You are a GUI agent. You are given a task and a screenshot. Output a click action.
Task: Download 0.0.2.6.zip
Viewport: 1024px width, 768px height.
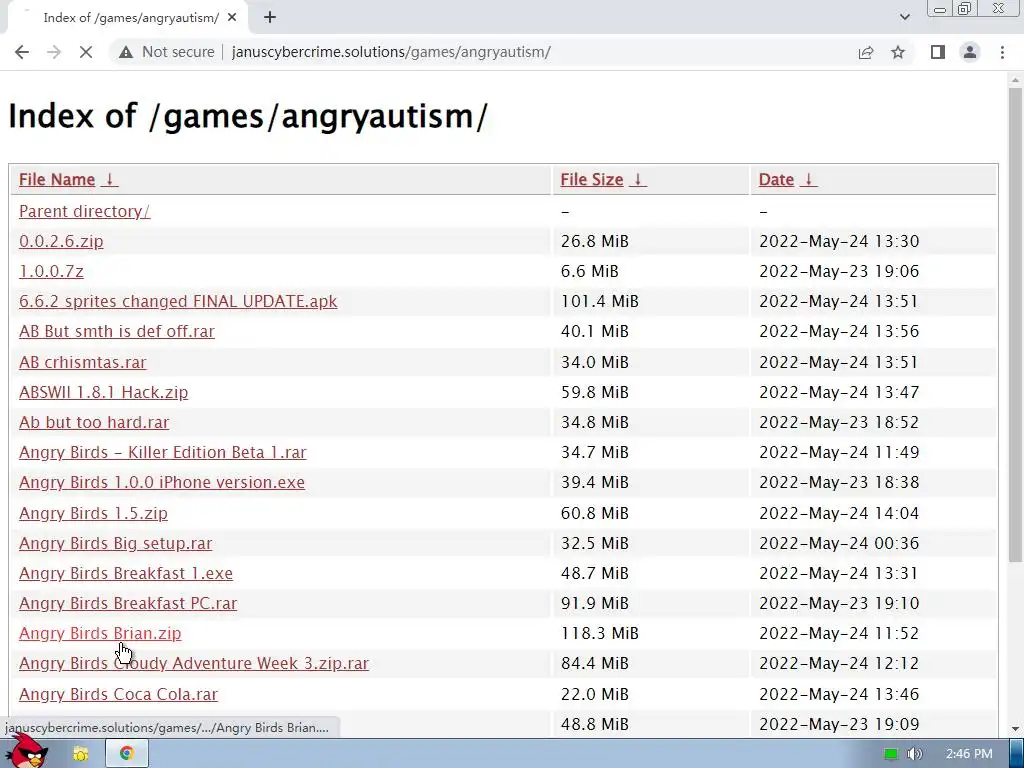point(61,241)
